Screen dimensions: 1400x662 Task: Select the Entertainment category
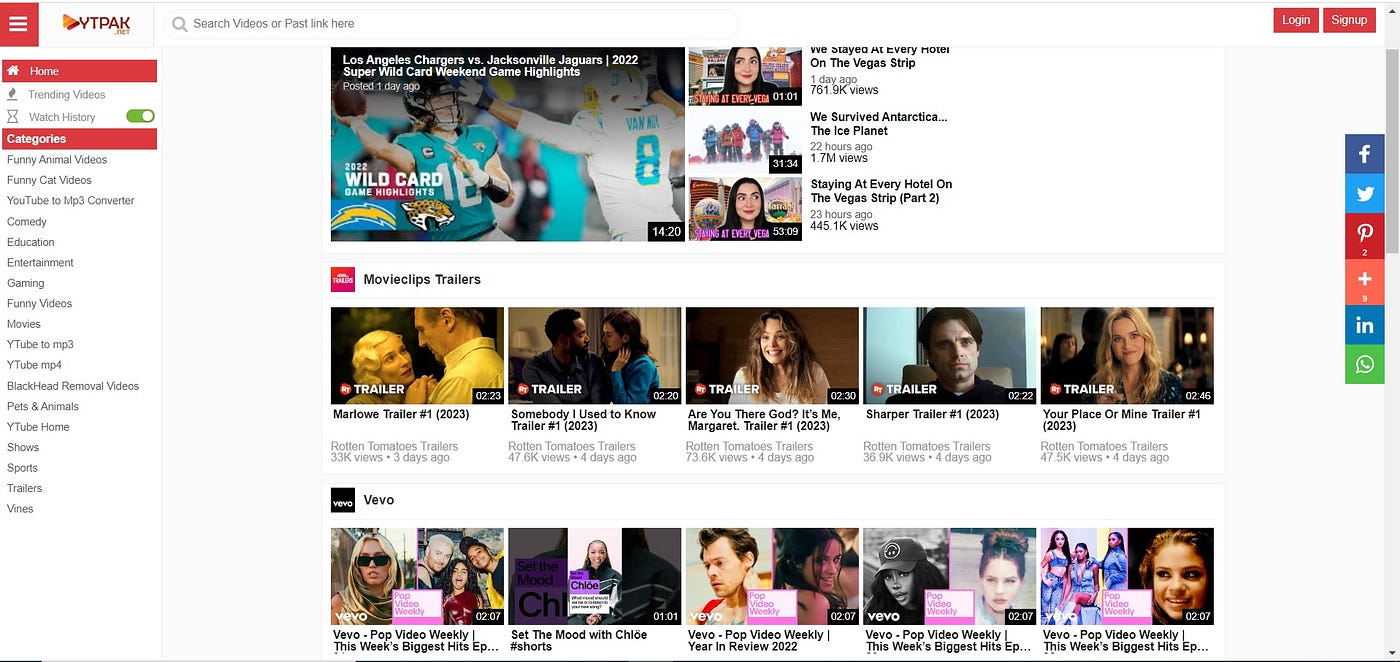tap(40, 262)
